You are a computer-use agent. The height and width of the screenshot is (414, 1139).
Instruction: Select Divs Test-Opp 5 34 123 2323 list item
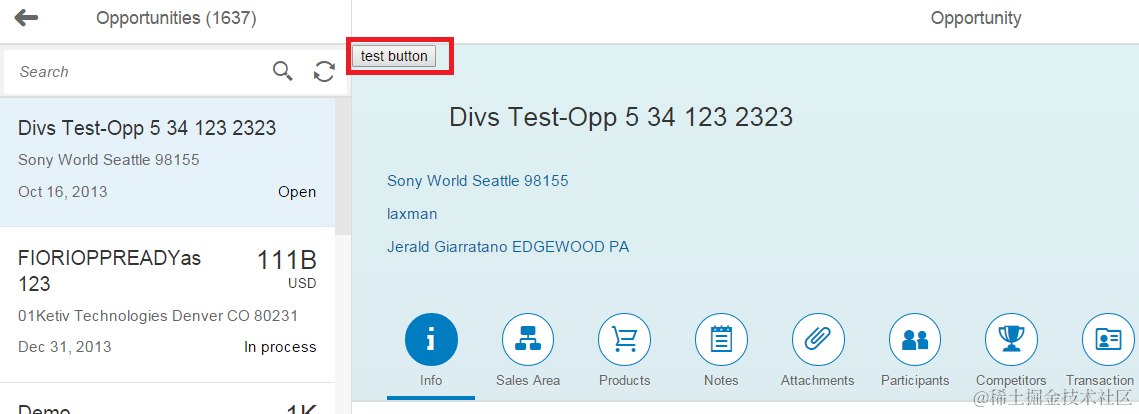(167, 161)
